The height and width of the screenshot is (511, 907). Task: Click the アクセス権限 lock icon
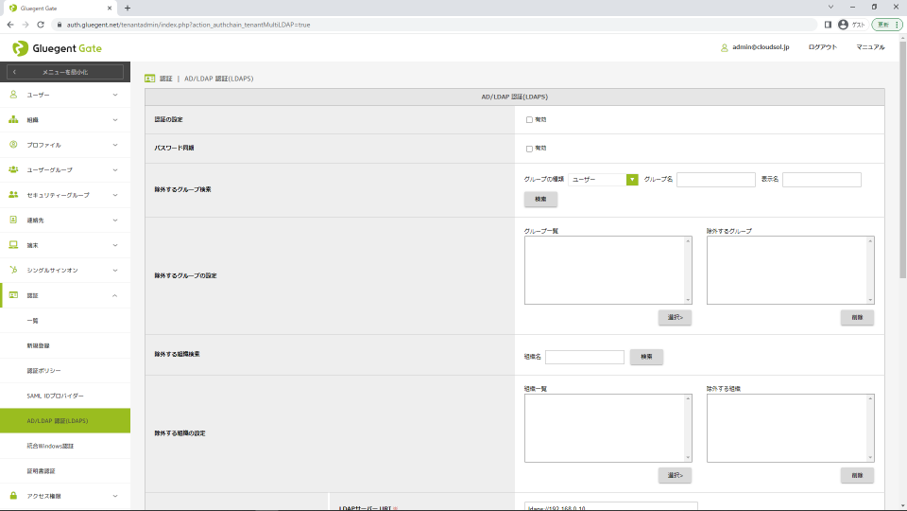14,496
